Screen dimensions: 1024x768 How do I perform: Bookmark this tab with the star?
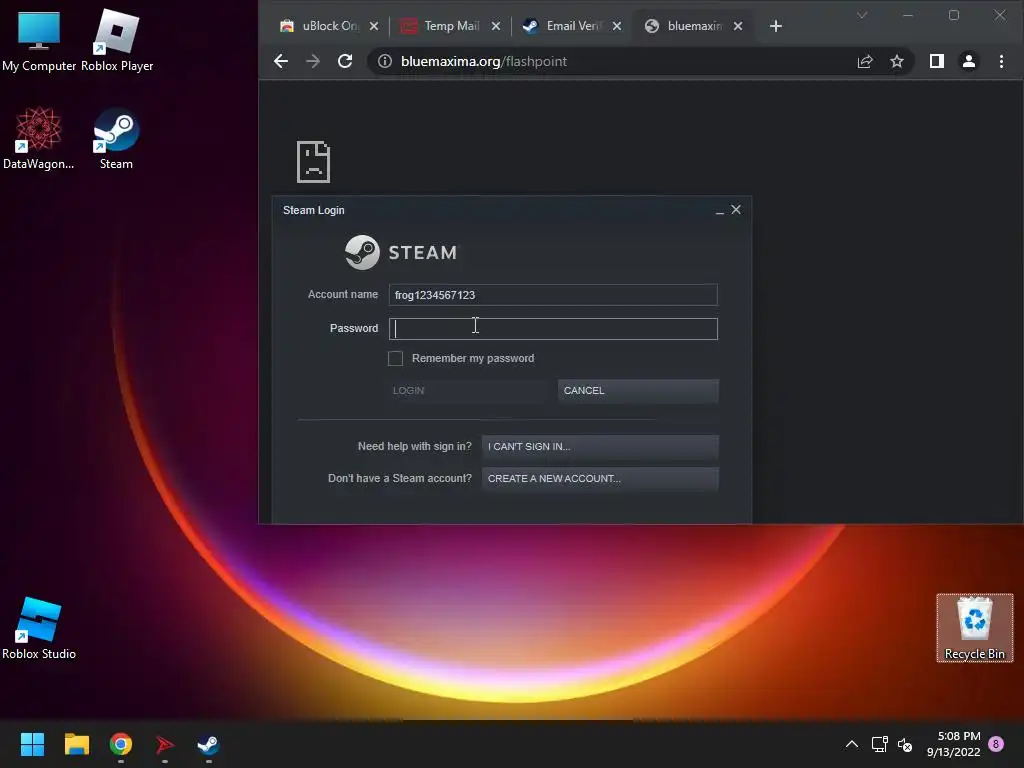(897, 61)
